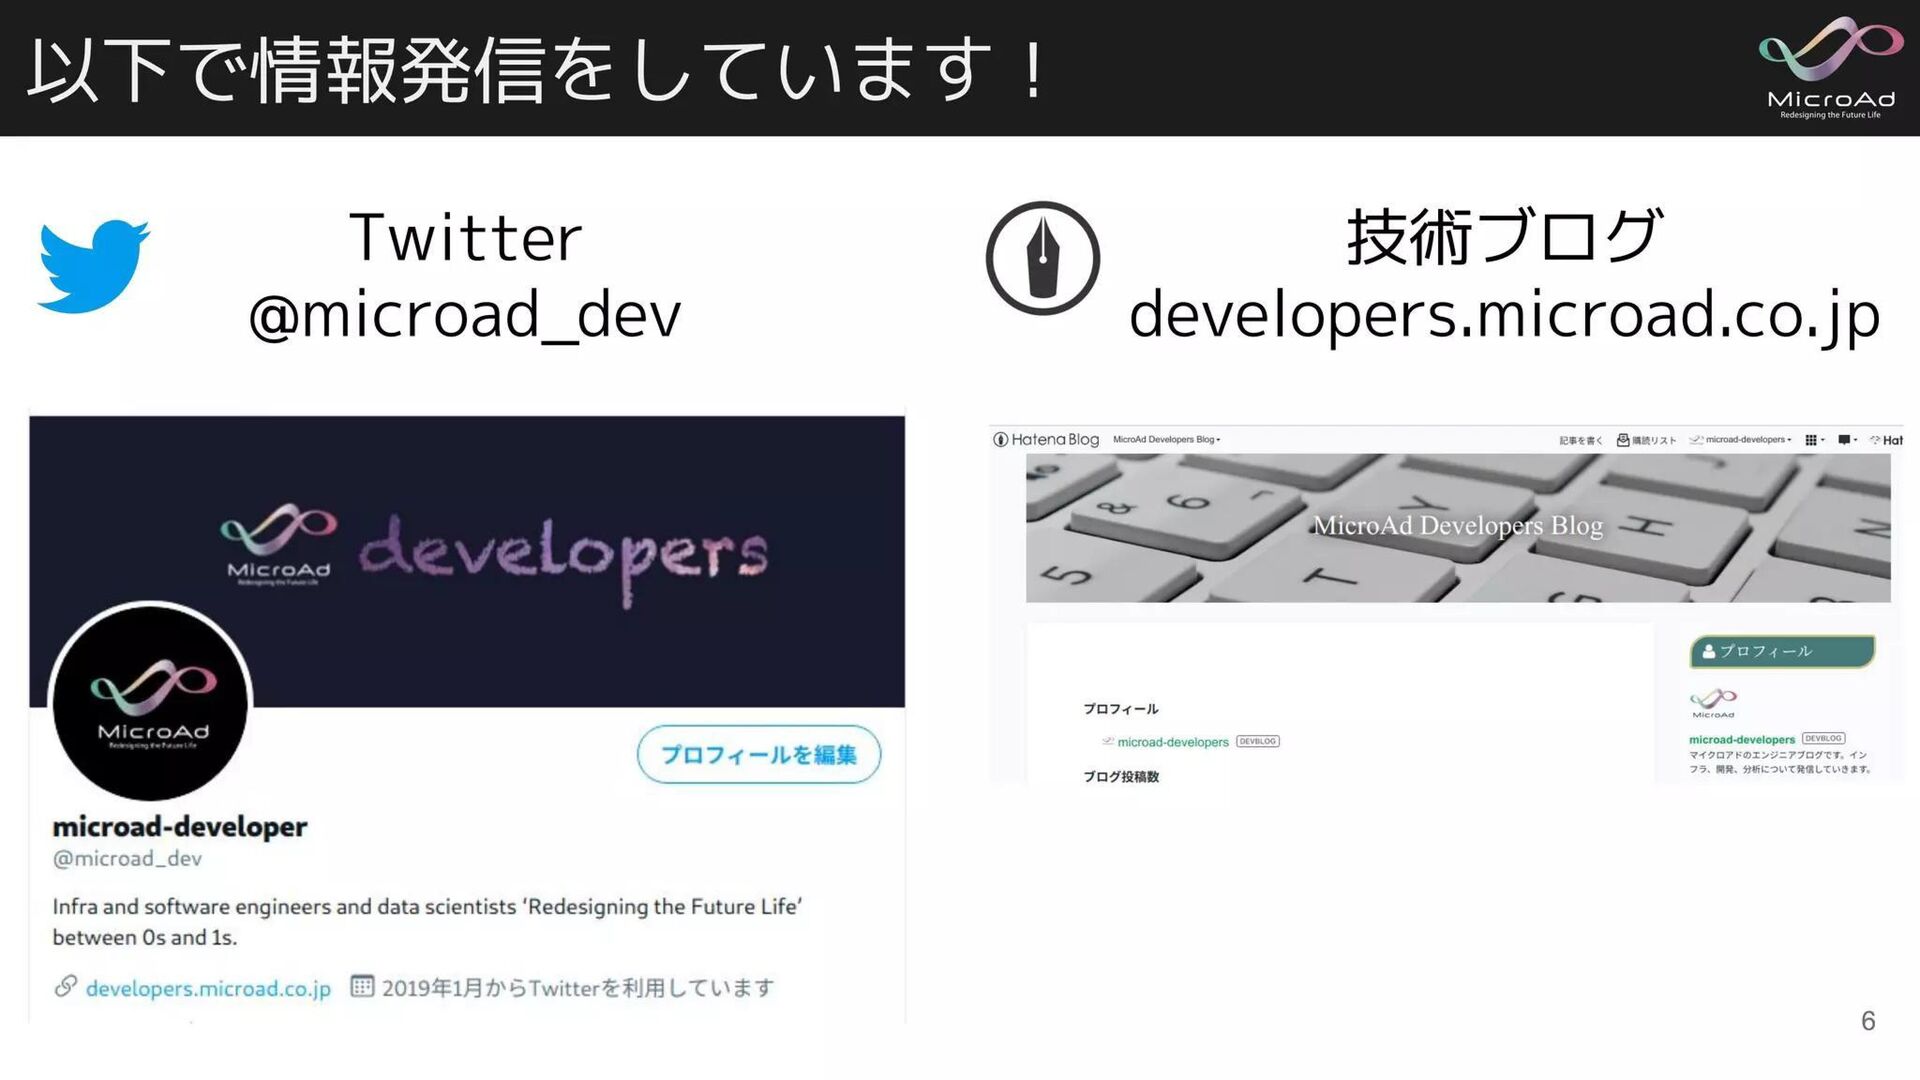Expand the notifications speech bubble dropdown
This screenshot has height=1080, width=1920.
[x=1847, y=440]
